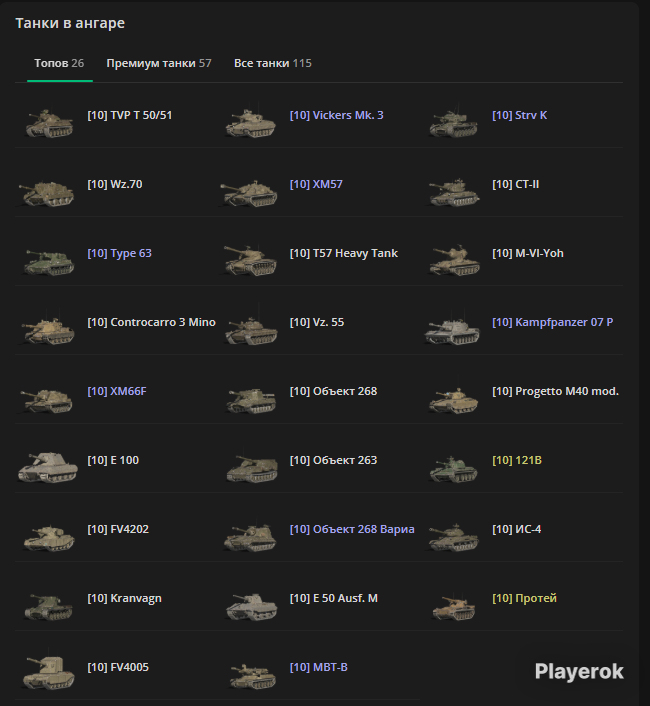Select the '[10] 121B' label
650x706 pixels.
pyautogui.click(x=517, y=460)
